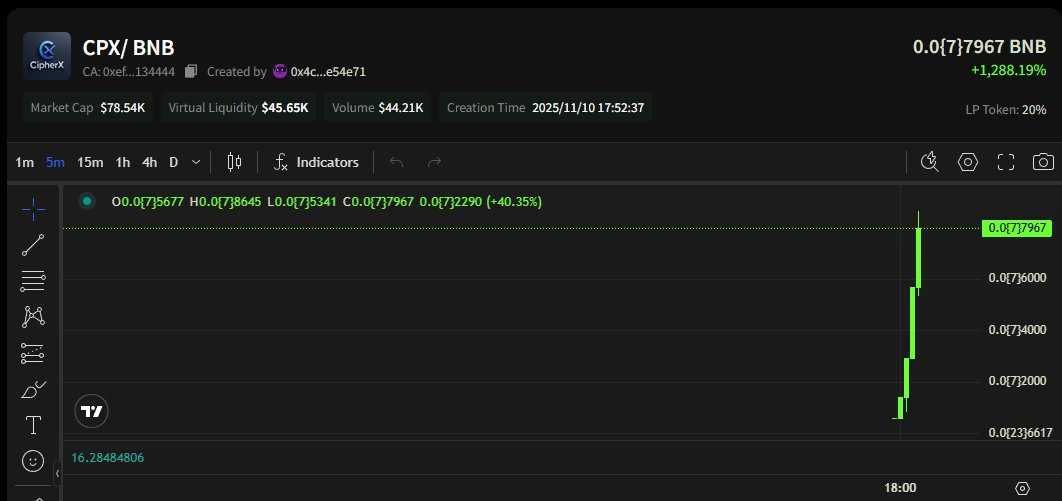This screenshot has width=1062, height=501.
Task: Open the Fibonacci retracement tools
Action: click(x=33, y=281)
